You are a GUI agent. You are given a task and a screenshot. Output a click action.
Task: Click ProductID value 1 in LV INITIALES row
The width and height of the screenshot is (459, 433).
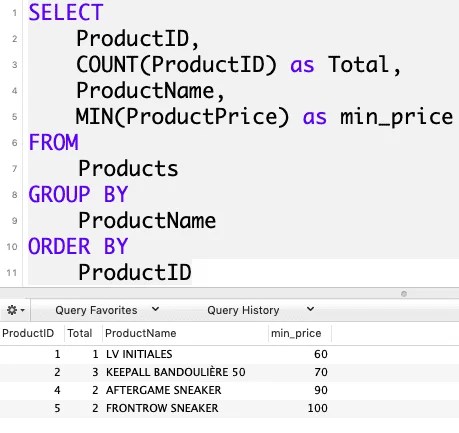pyautogui.click(x=57, y=354)
